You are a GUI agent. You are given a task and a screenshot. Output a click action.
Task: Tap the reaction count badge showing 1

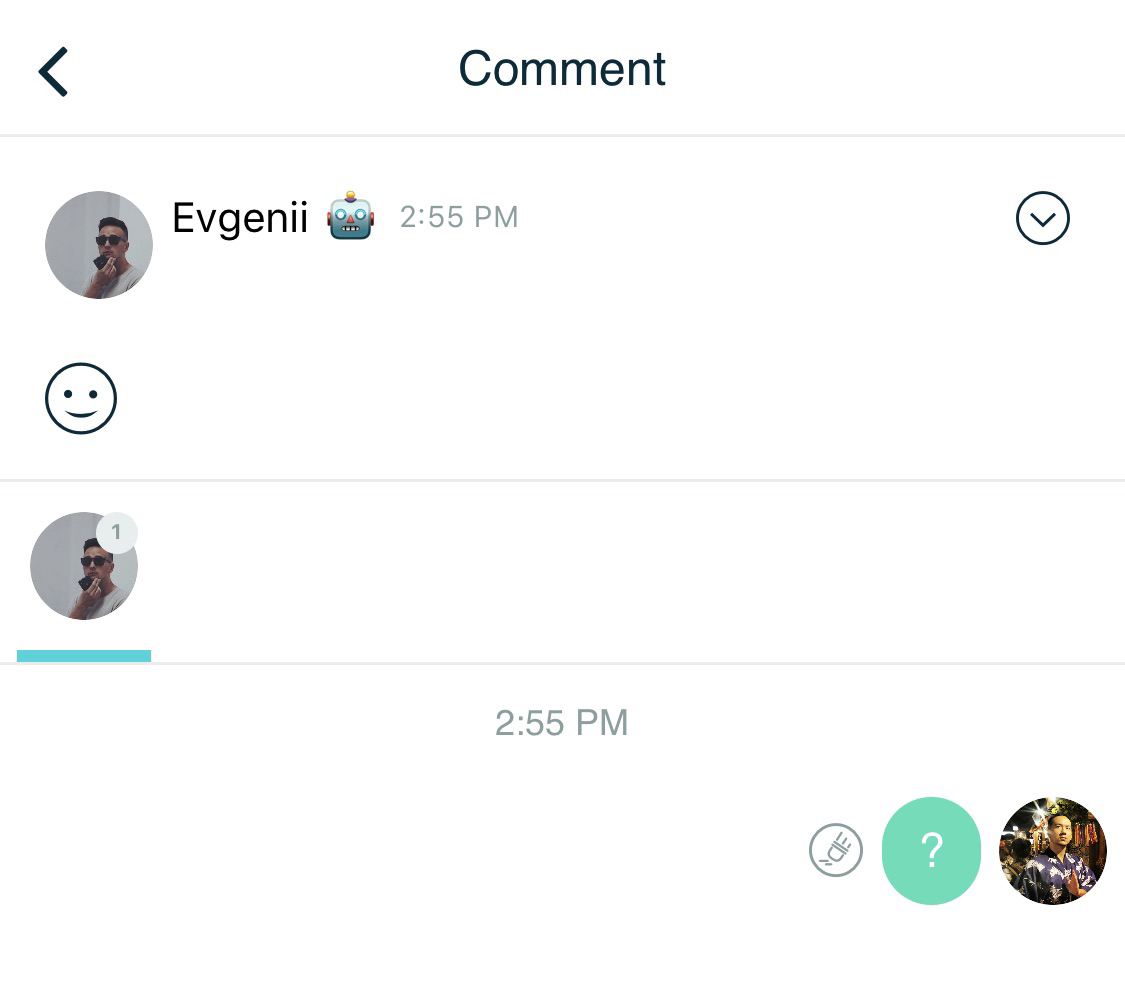[116, 533]
